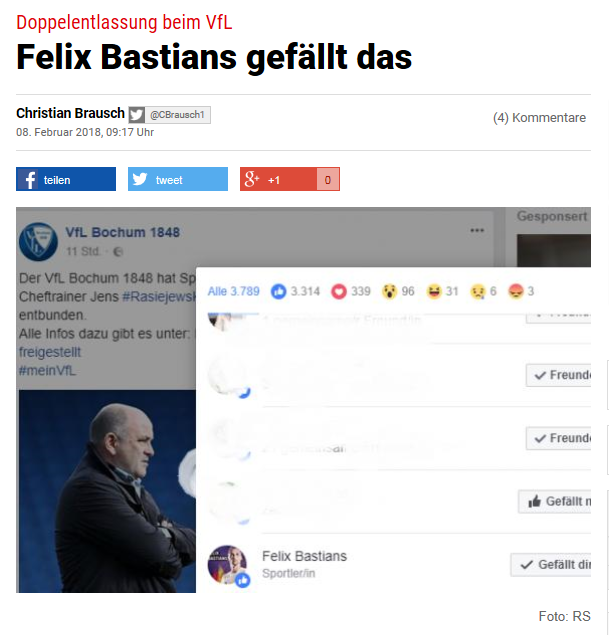This screenshot has width=609, height=635.
Task: Toggle the first Freunde checkmark button
Action: point(558,375)
